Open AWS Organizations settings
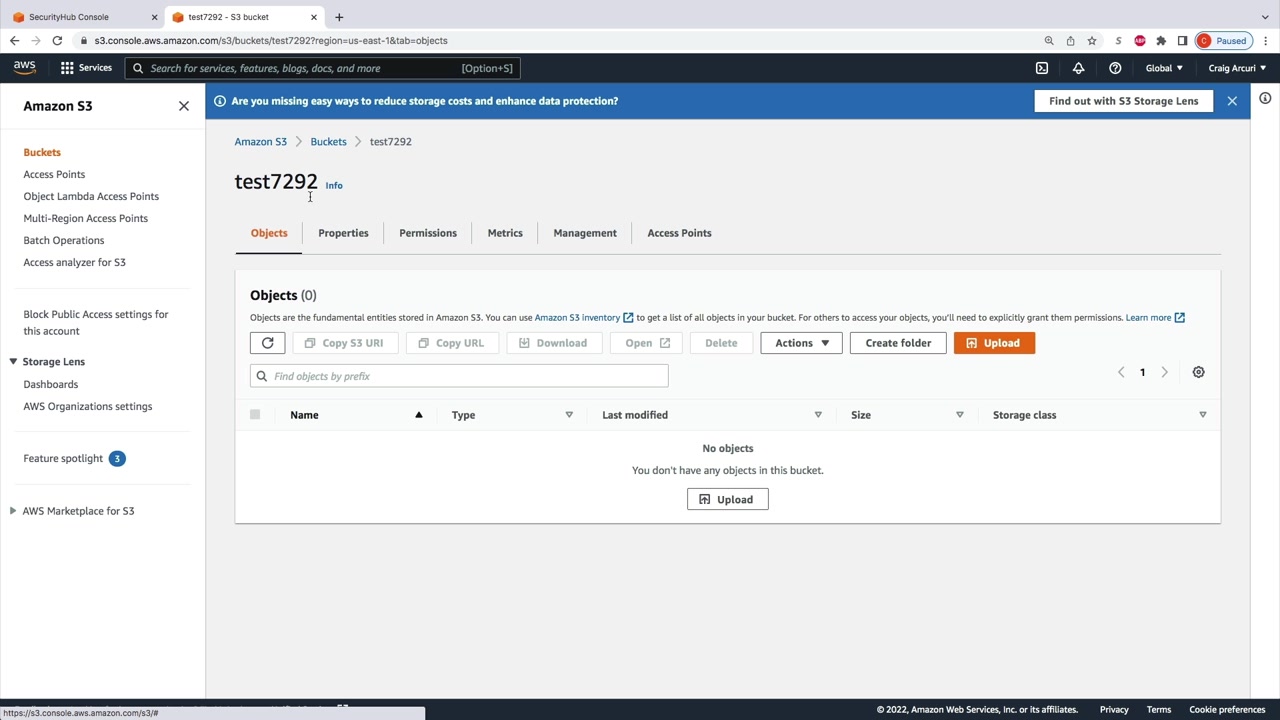This screenshot has width=1280, height=720. tap(87, 406)
